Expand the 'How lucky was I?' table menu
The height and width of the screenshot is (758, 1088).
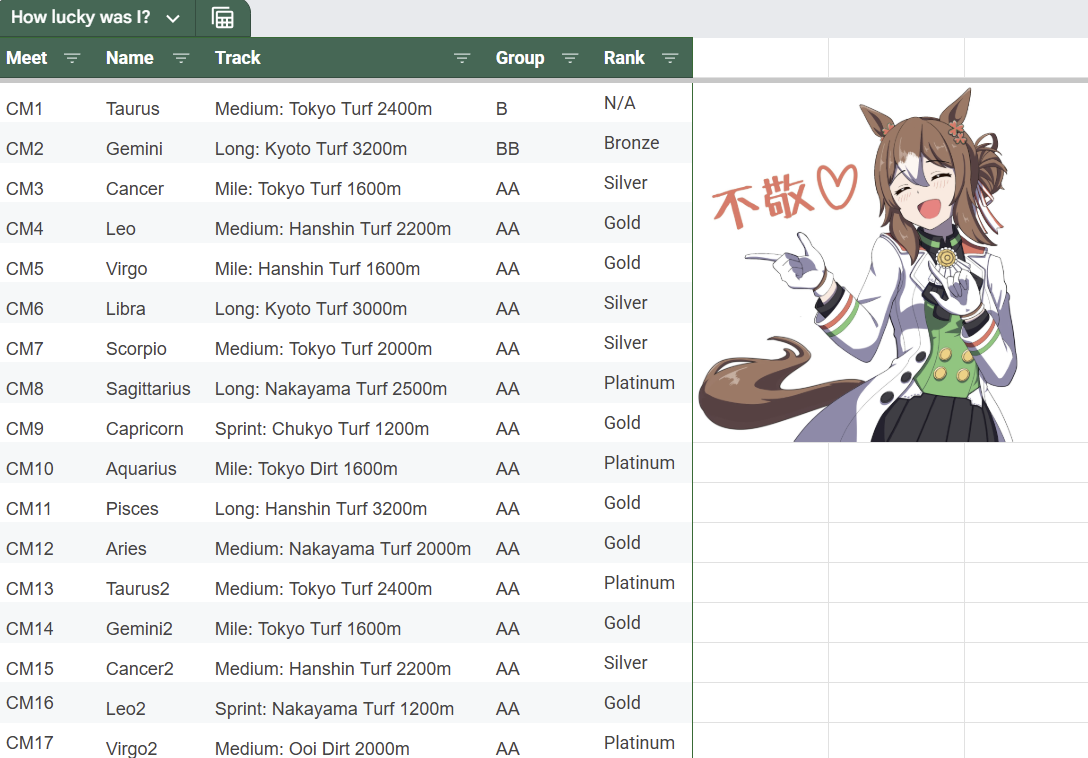tap(173, 19)
